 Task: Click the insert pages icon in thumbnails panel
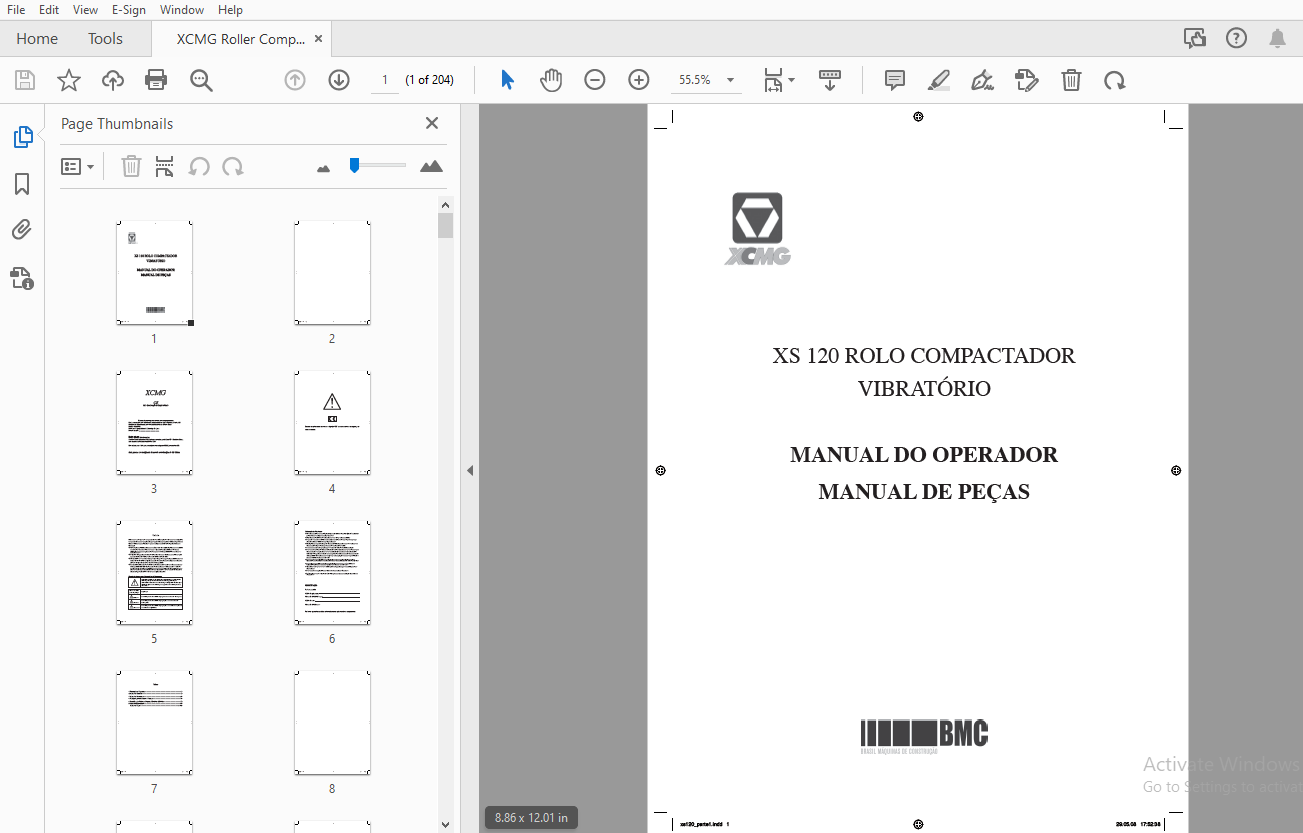(x=165, y=166)
